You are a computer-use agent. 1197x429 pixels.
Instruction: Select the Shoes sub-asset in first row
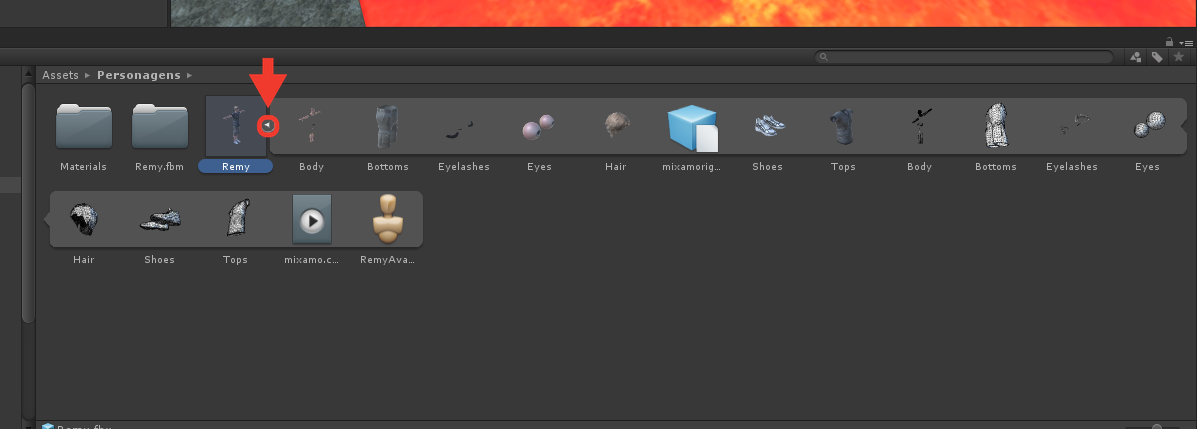click(x=767, y=126)
